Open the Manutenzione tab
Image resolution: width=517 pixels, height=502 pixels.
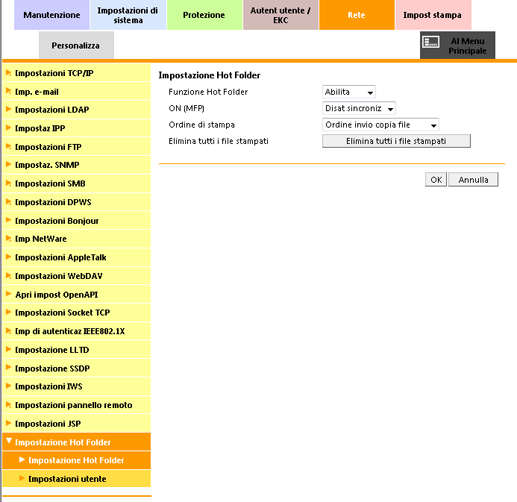coord(51,15)
